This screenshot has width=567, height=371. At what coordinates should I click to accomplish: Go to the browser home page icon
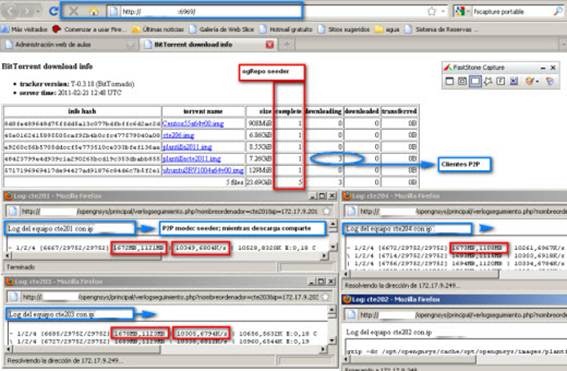pyautogui.click(x=94, y=12)
